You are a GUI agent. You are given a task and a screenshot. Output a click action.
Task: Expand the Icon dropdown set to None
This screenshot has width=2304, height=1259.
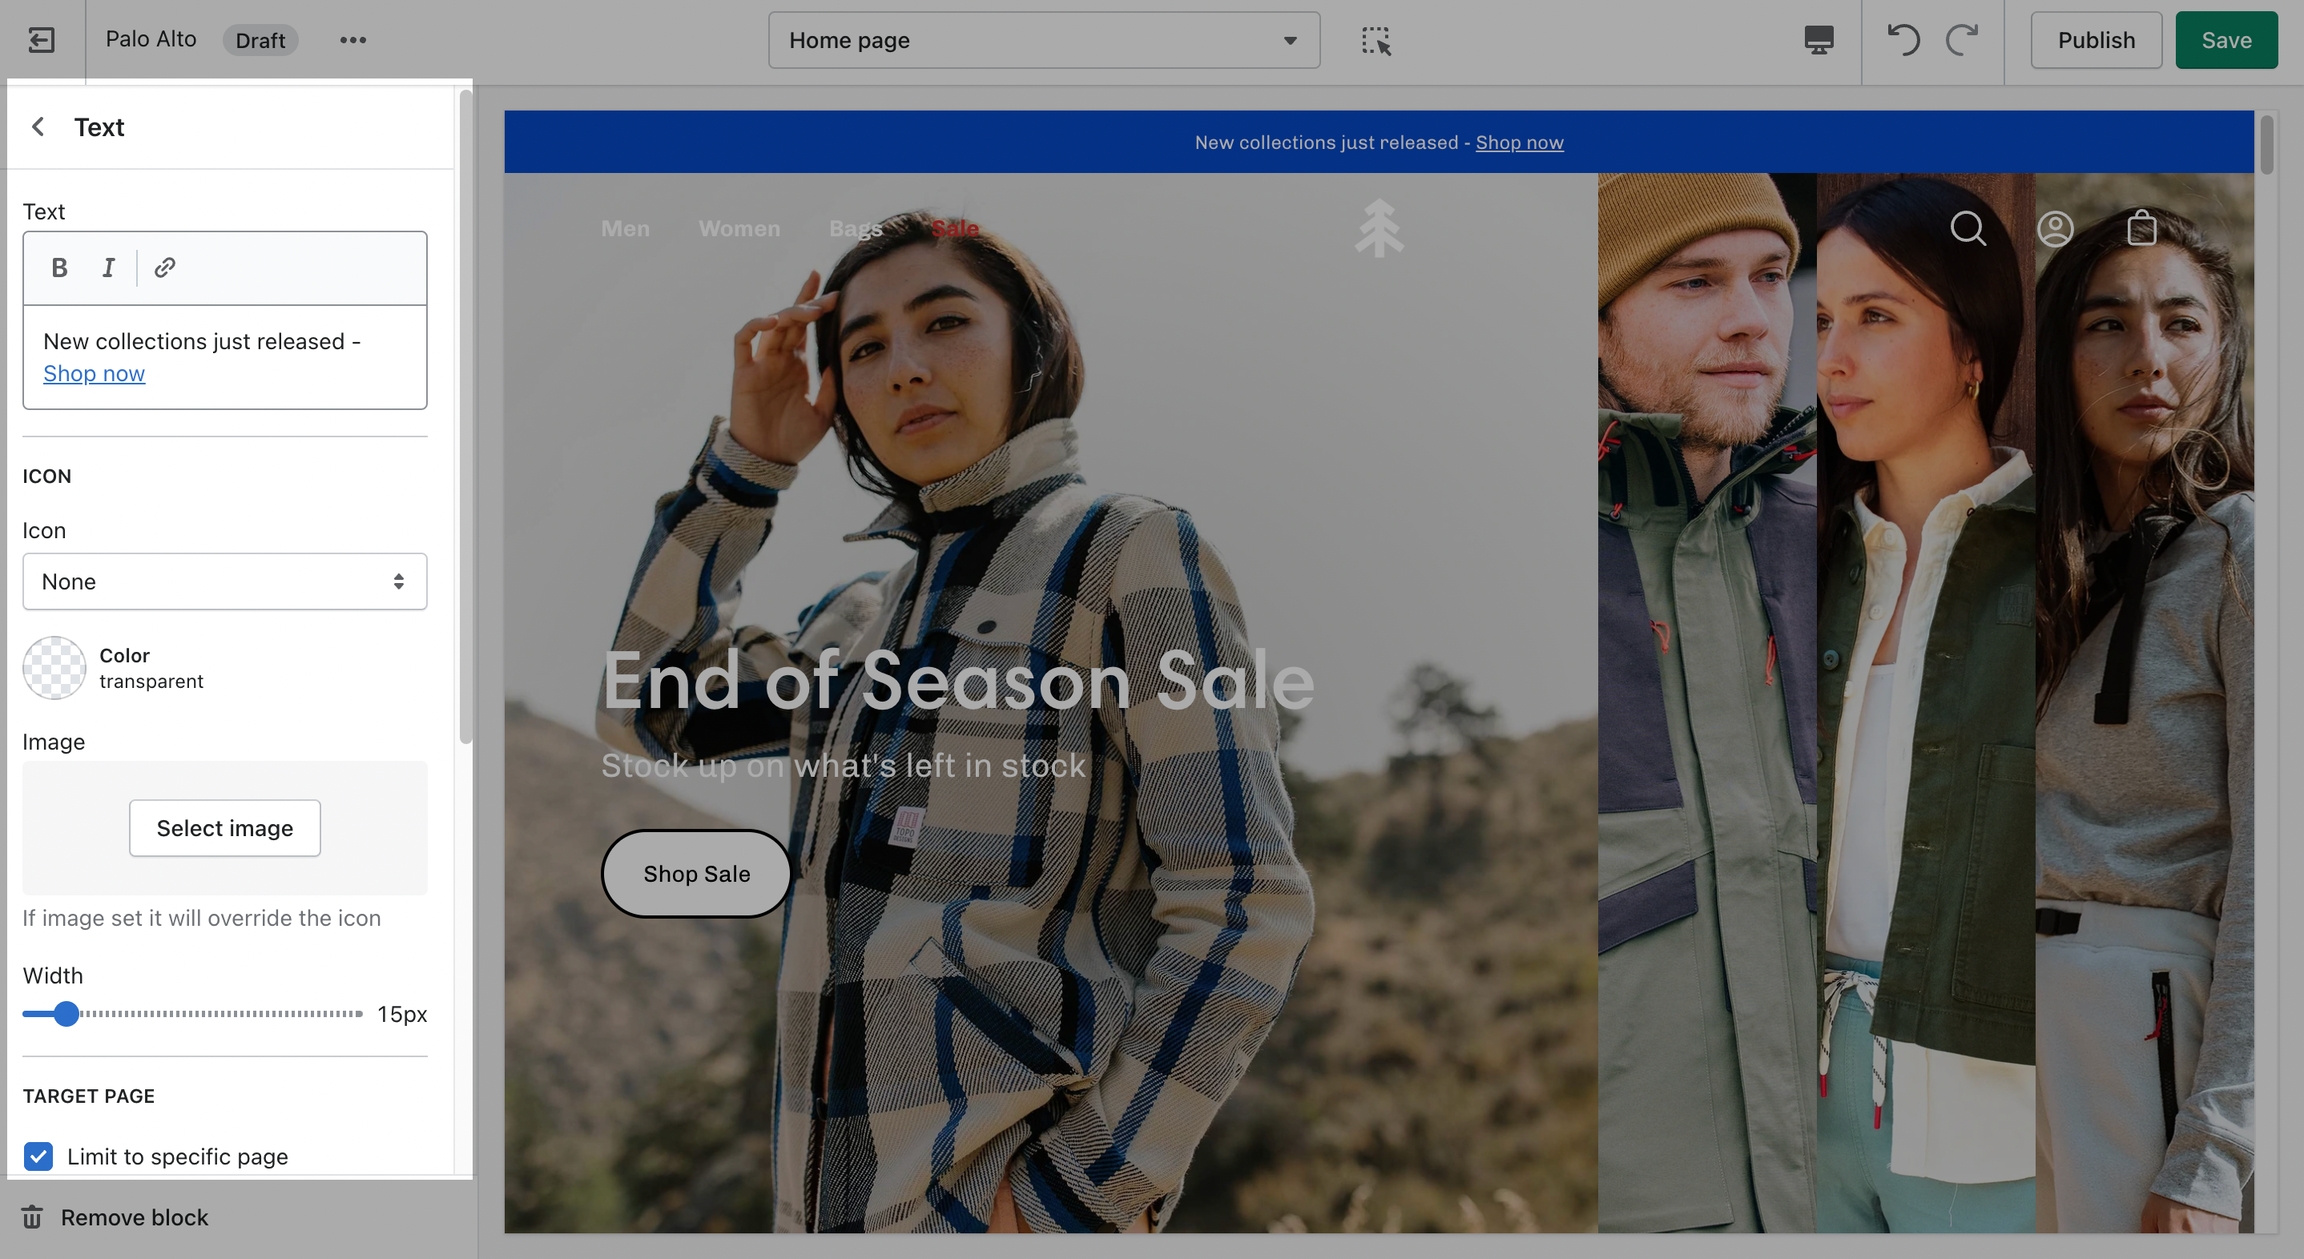[x=225, y=581]
